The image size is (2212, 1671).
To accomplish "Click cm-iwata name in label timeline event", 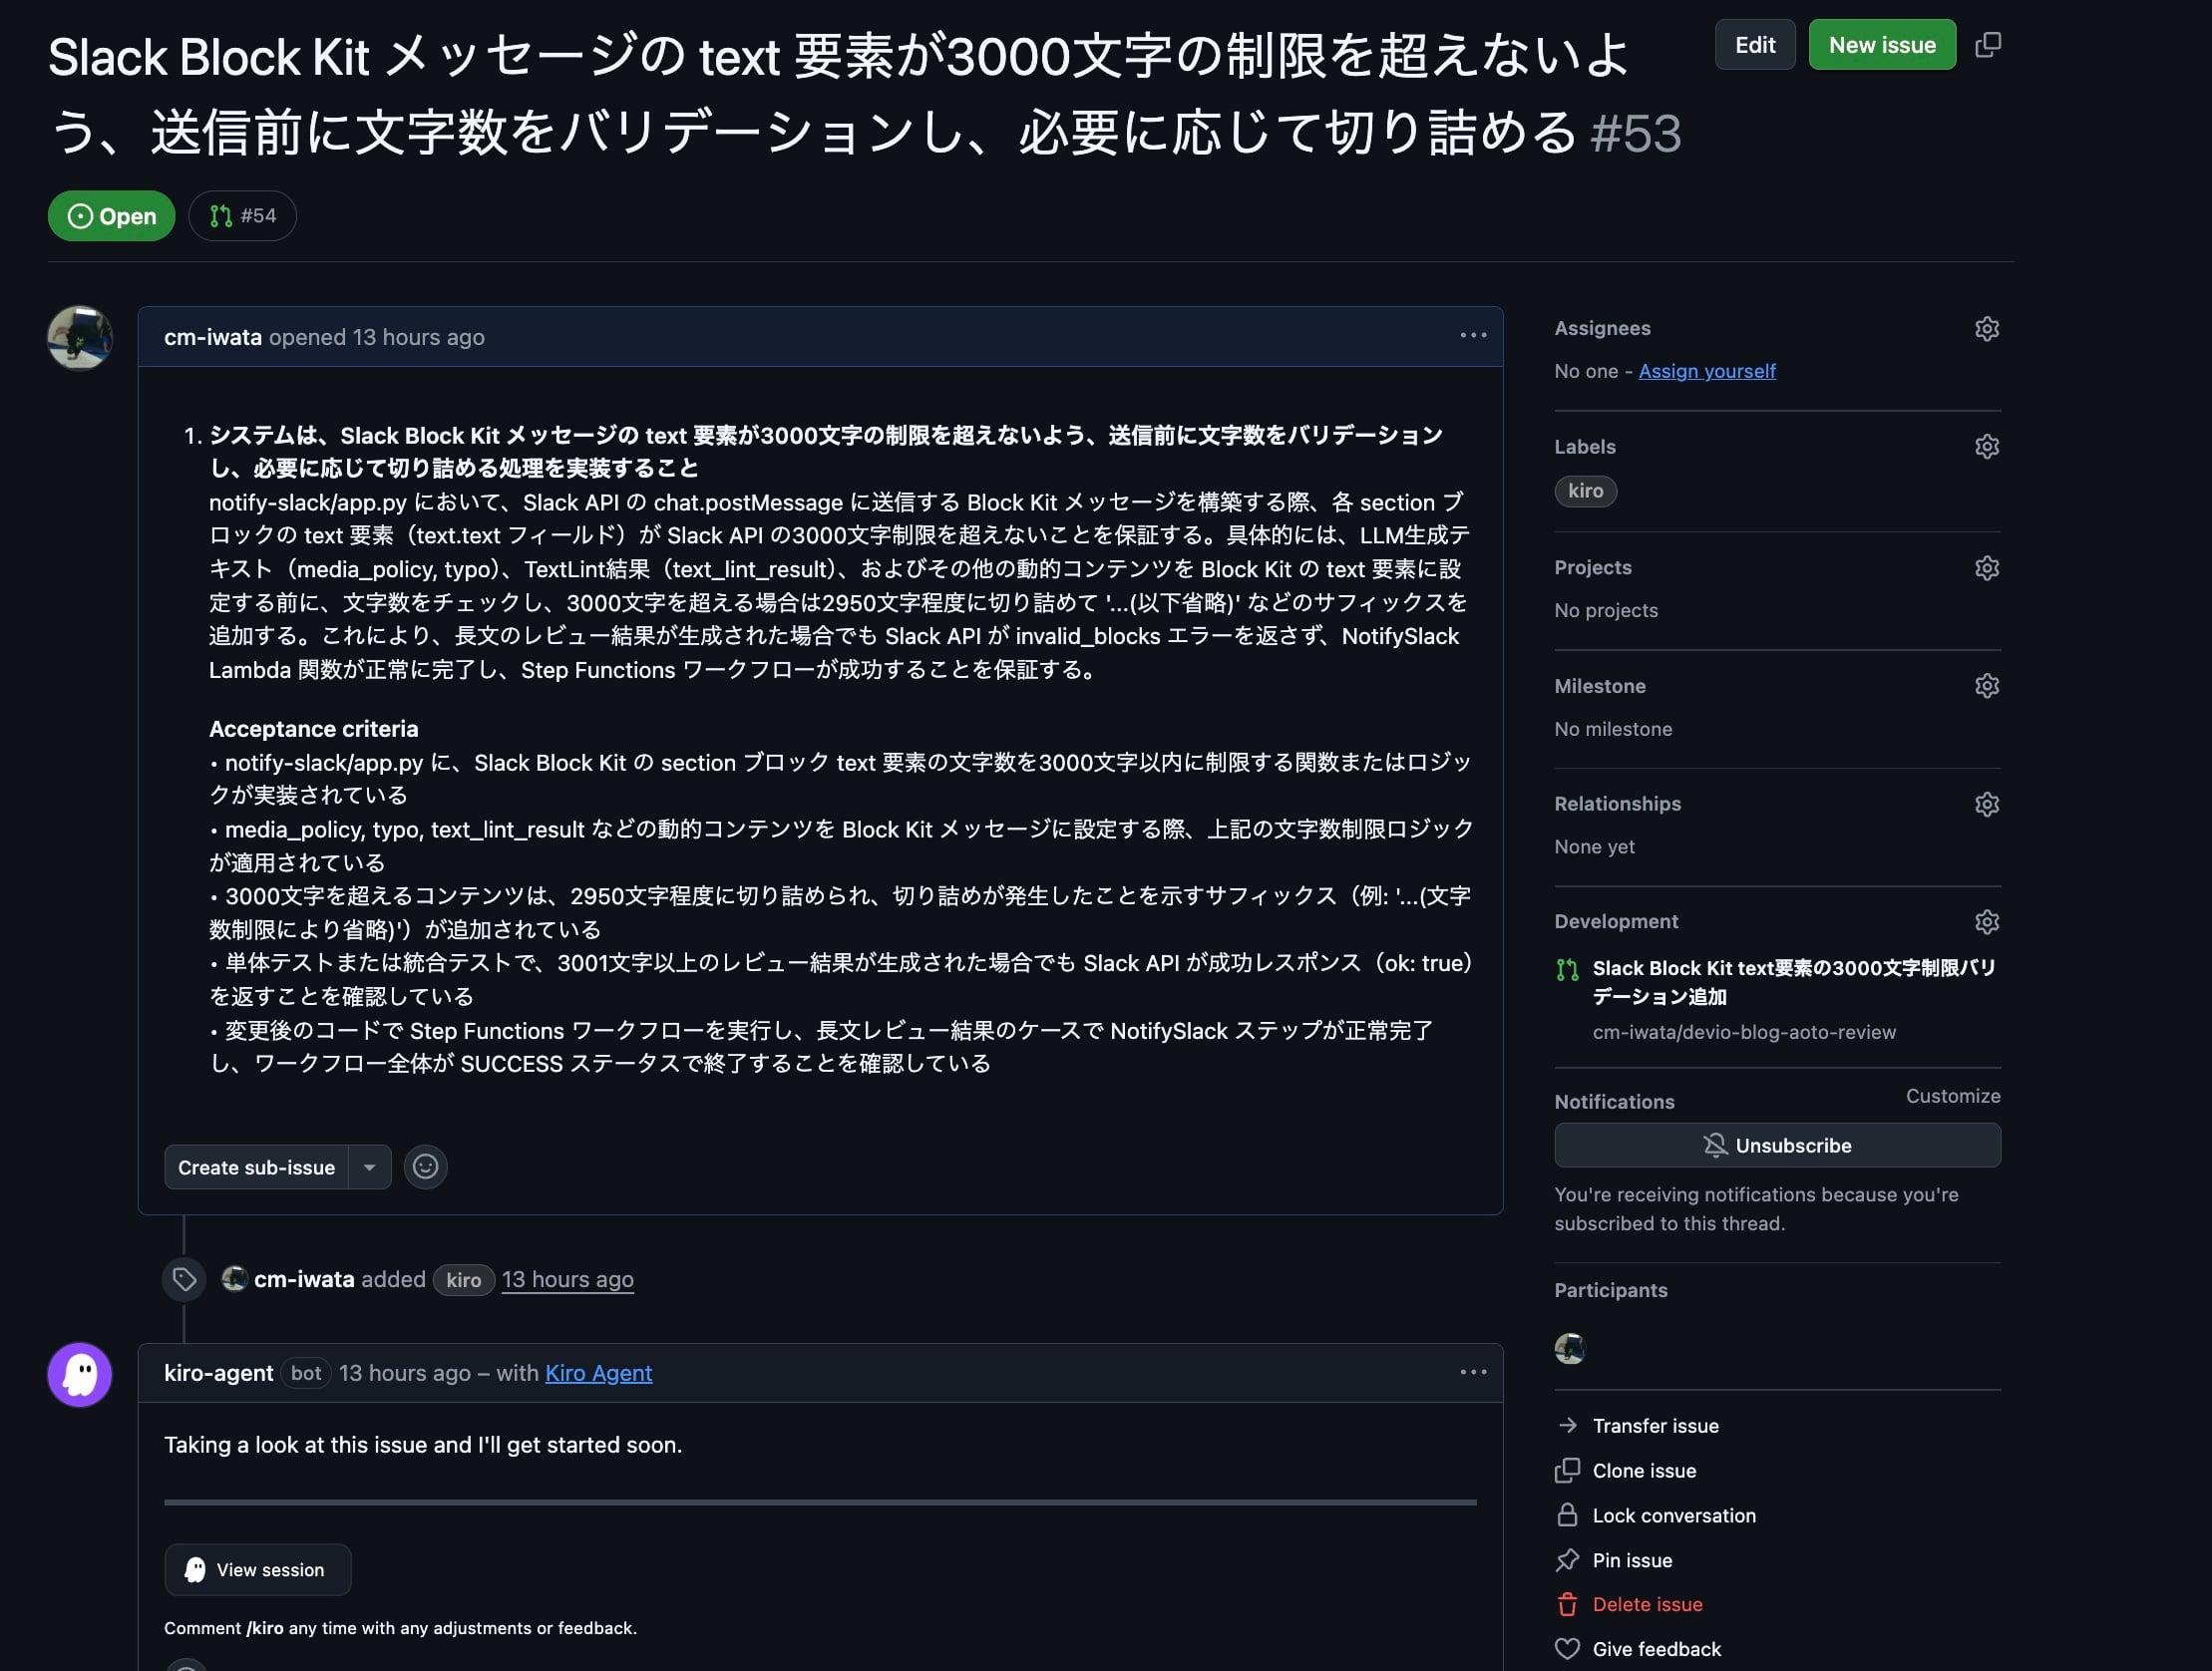I will (x=304, y=1279).
